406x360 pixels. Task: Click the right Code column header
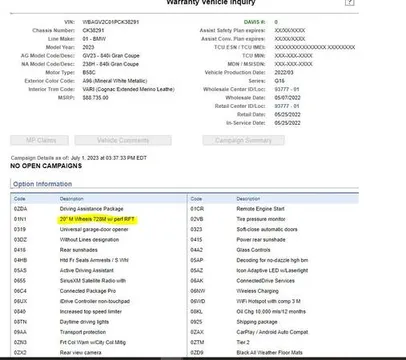click(x=196, y=199)
